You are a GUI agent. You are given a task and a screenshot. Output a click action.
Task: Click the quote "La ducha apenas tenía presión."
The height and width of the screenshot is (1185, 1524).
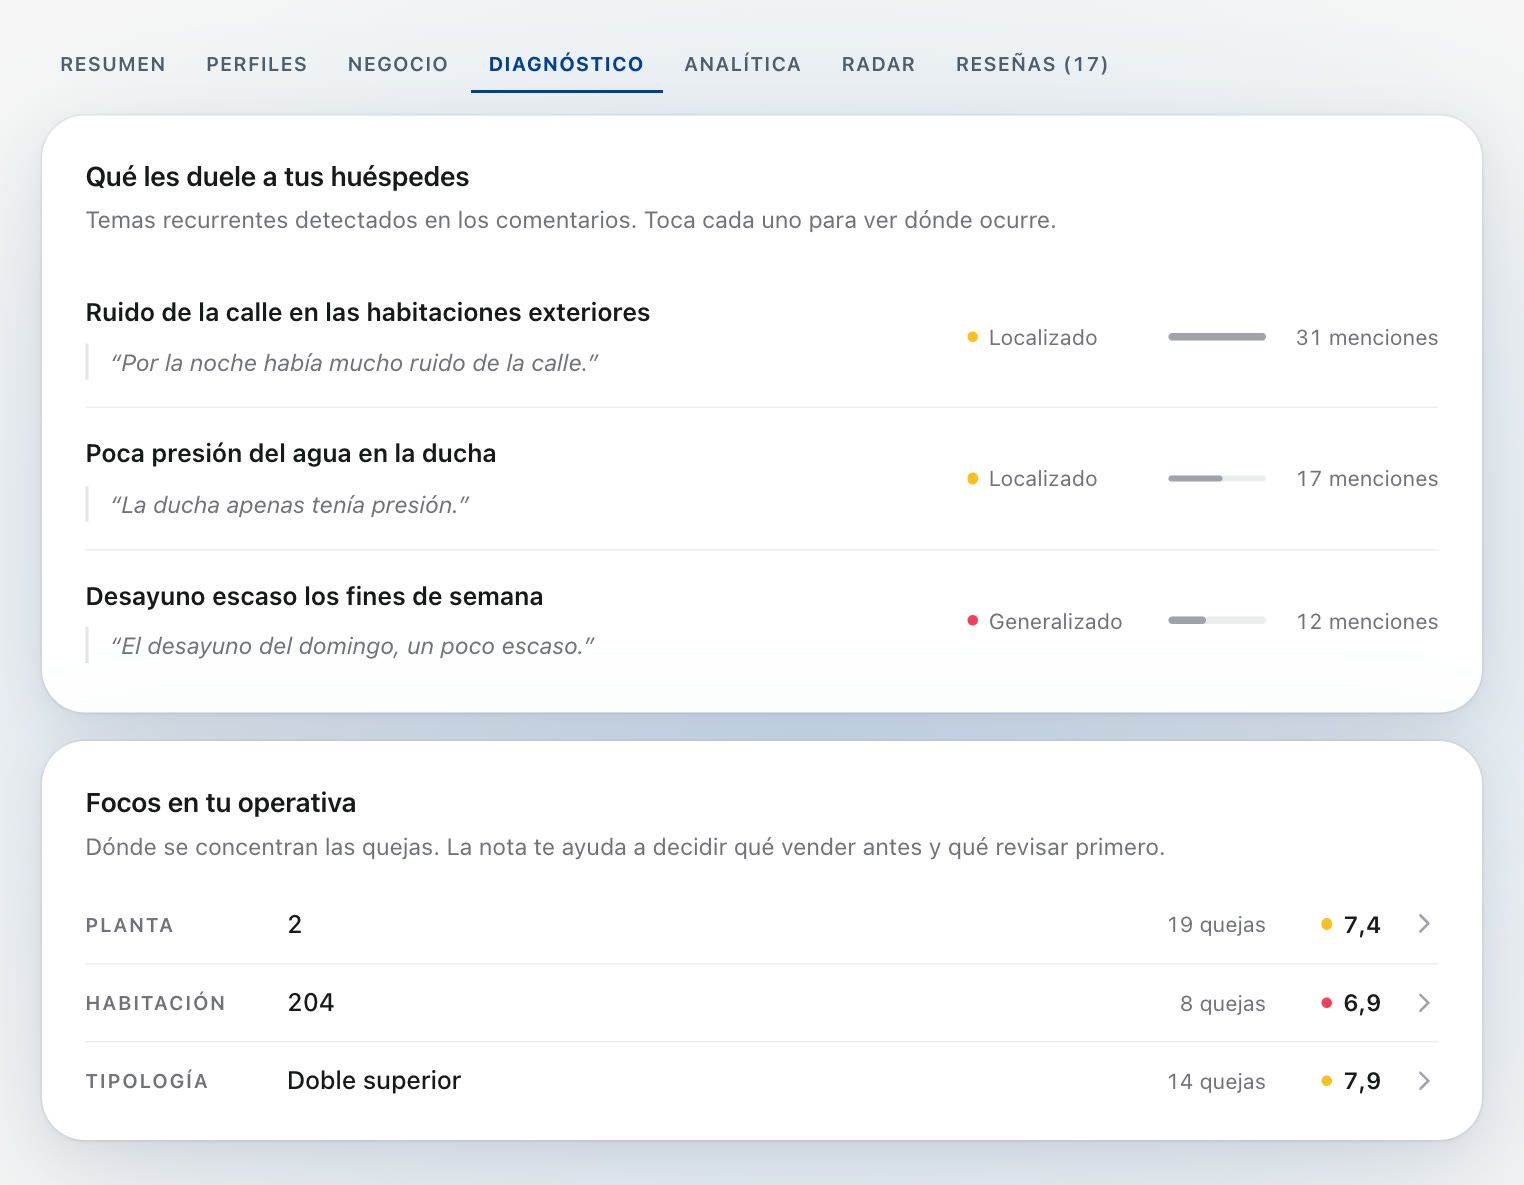[290, 505]
